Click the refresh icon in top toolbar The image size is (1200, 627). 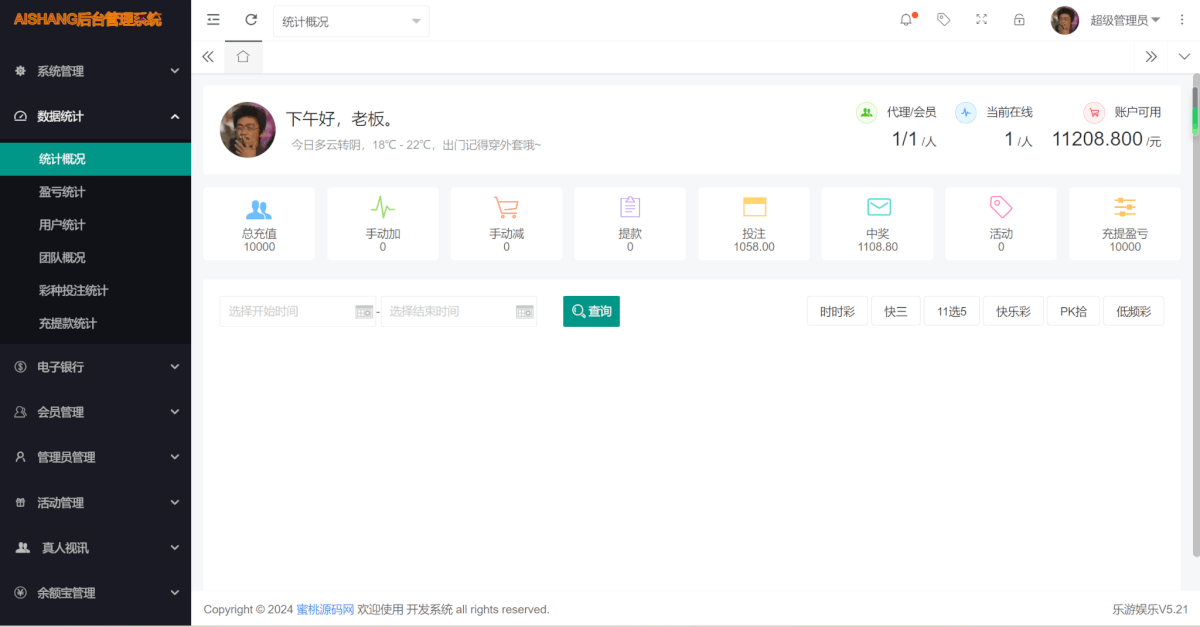click(251, 20)
